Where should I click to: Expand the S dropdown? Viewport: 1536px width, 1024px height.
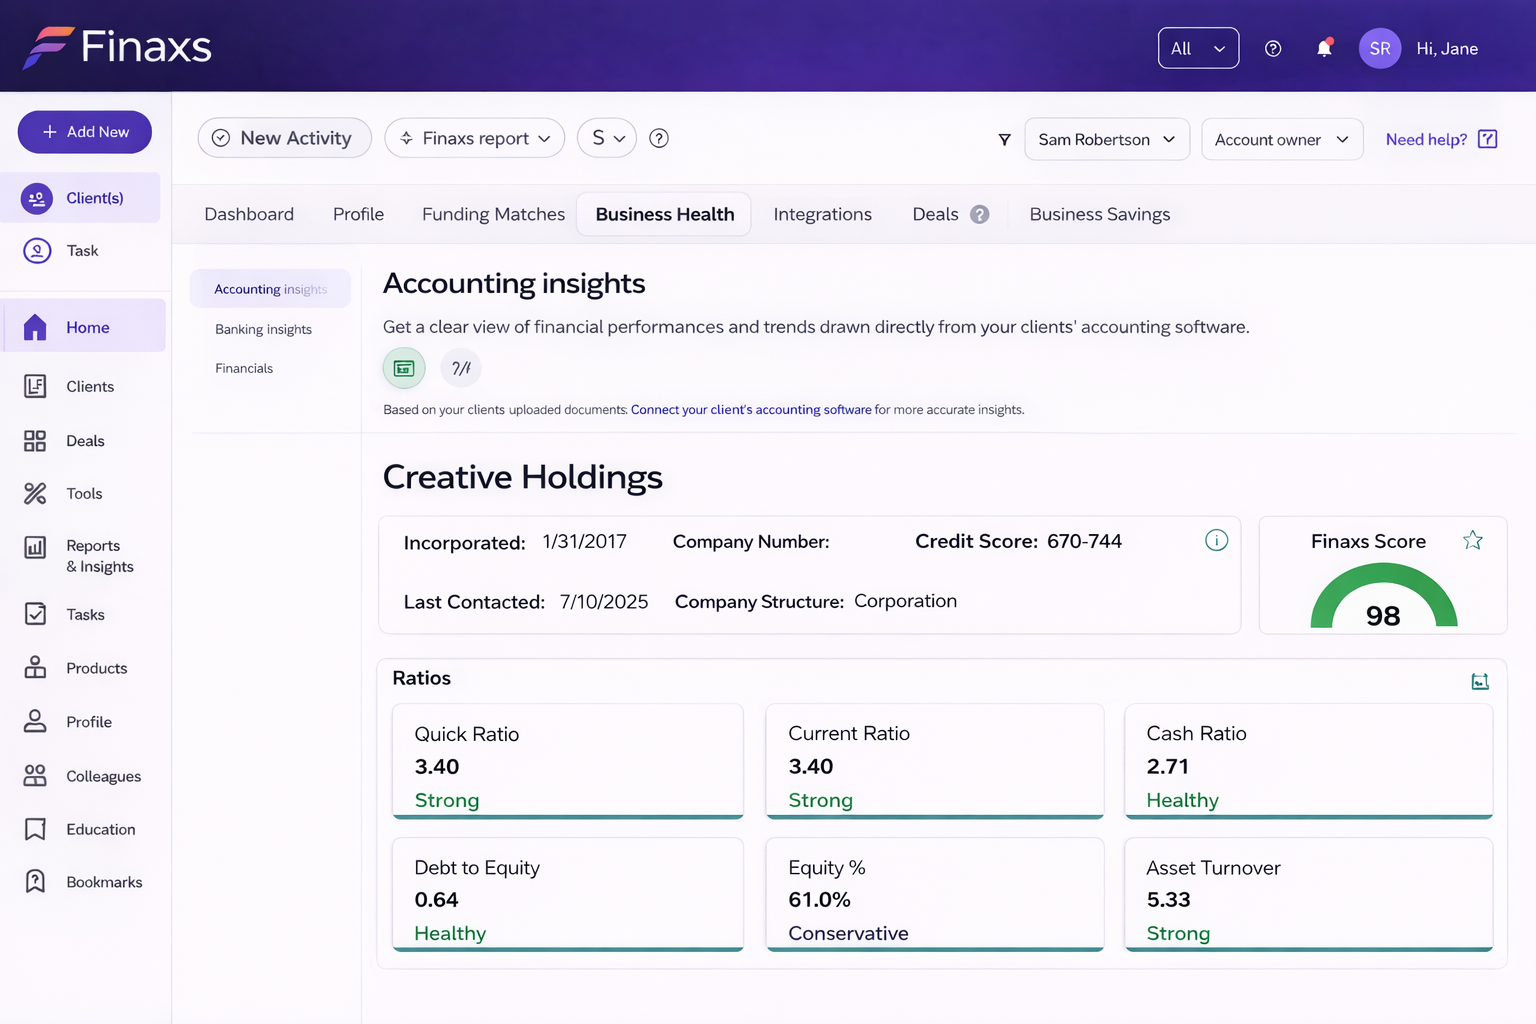(608, 138)
